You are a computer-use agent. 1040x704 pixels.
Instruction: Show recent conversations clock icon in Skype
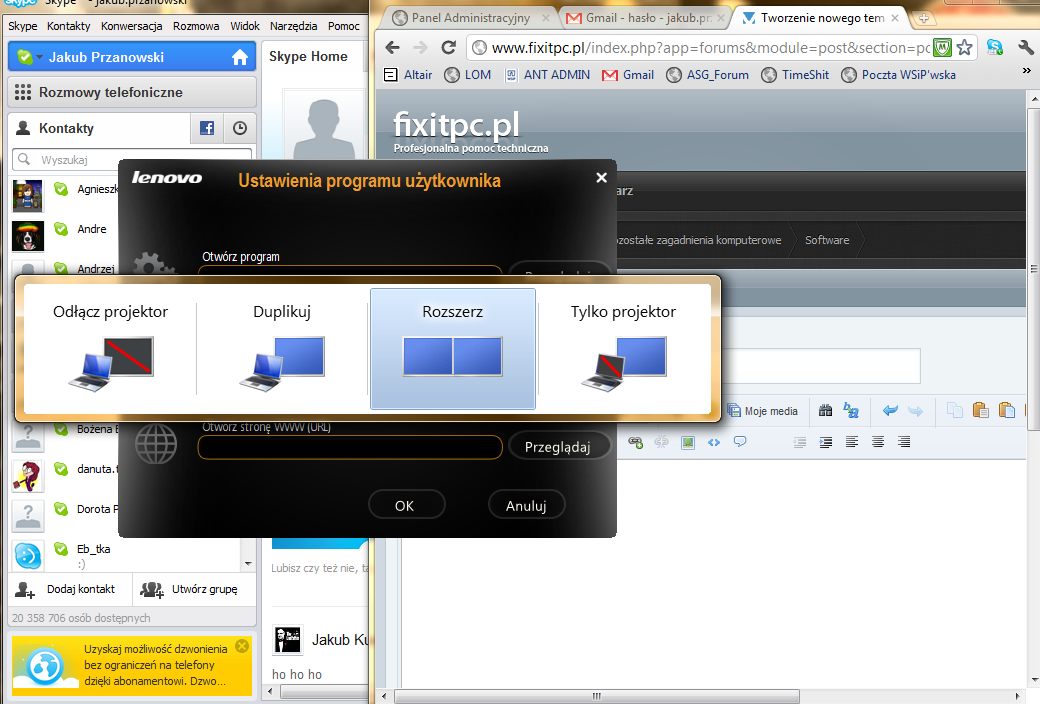[x=239, y=128]
